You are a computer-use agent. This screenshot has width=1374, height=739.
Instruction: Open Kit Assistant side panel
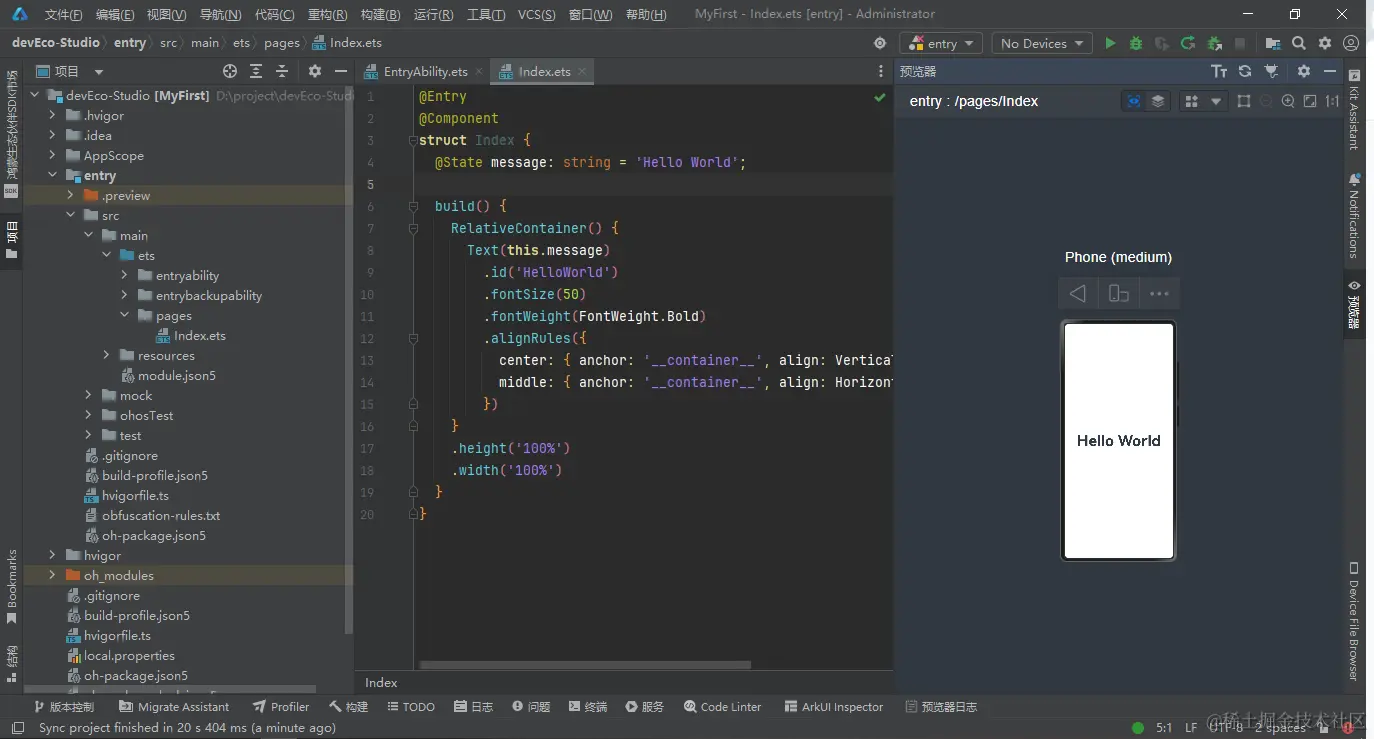(1354, 110)
